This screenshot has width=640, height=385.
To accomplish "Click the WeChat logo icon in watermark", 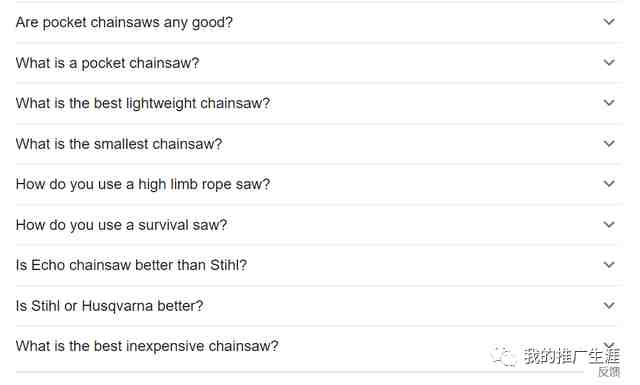I will click(503, 356).
